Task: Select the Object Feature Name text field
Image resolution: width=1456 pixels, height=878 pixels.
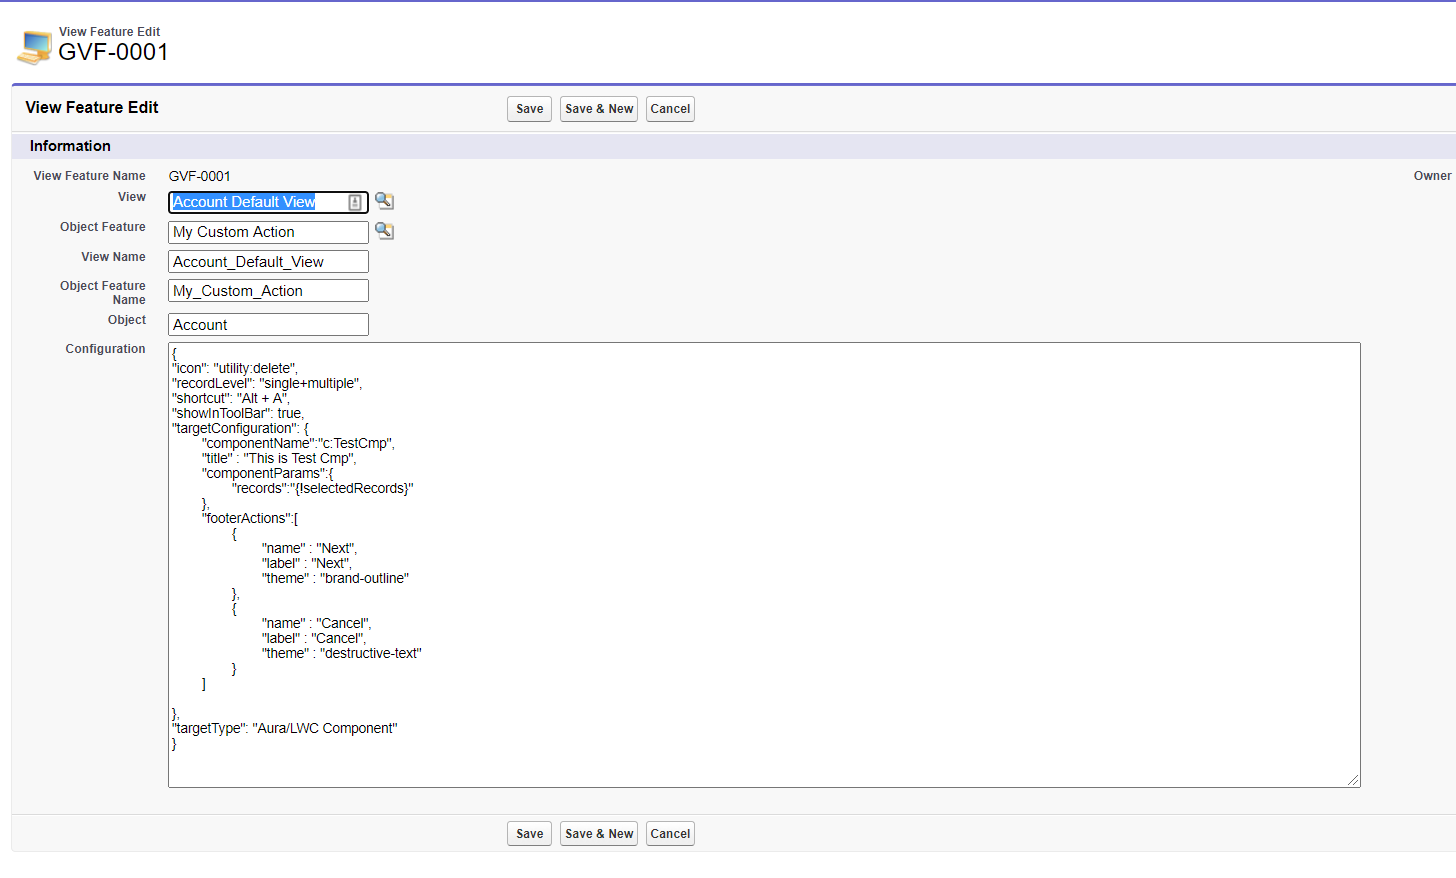Action: (x=268, y=291)
